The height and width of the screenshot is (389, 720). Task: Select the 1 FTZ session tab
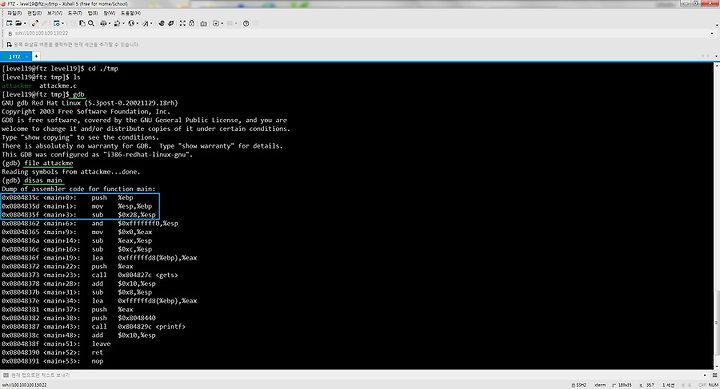coord(15,56)
